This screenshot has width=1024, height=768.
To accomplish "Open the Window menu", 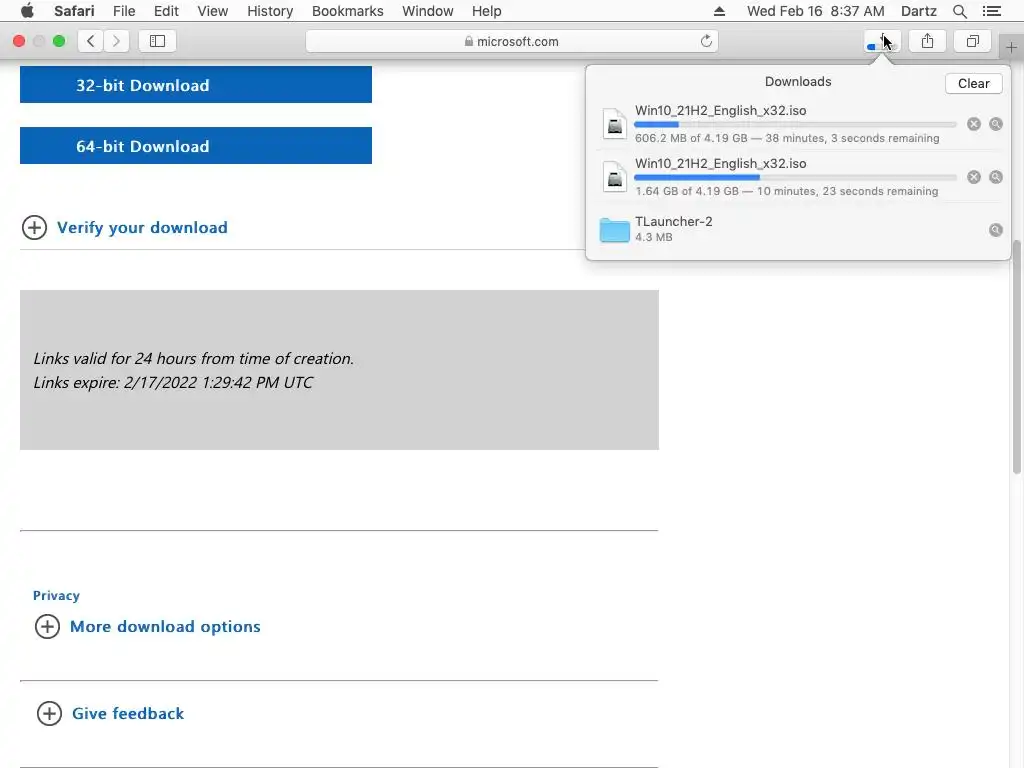I will coord(428,11).
